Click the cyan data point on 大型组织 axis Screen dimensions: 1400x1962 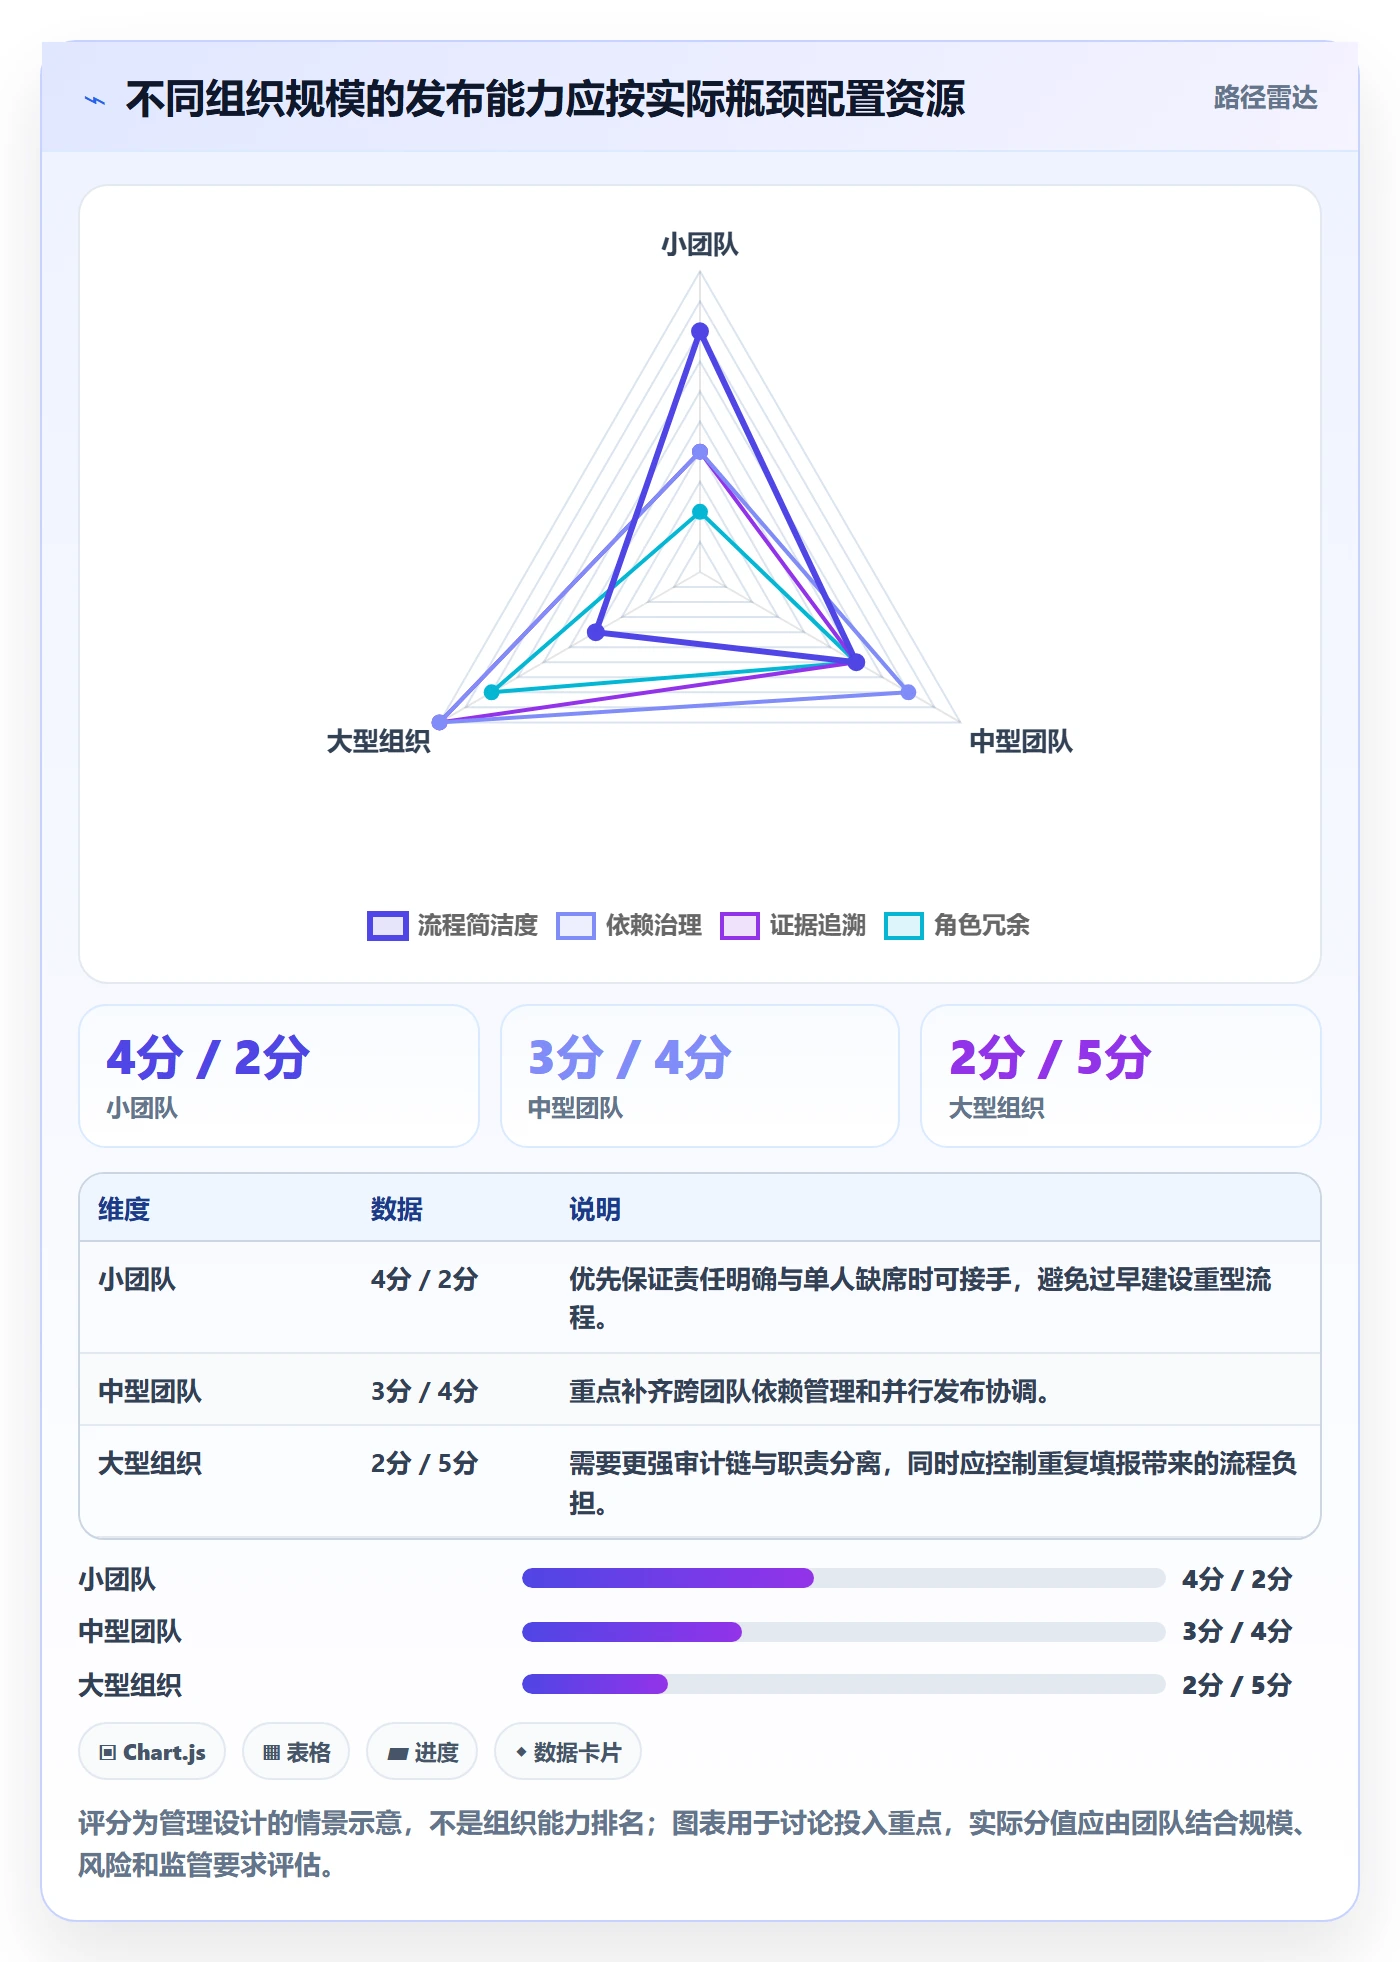(491, 692)
